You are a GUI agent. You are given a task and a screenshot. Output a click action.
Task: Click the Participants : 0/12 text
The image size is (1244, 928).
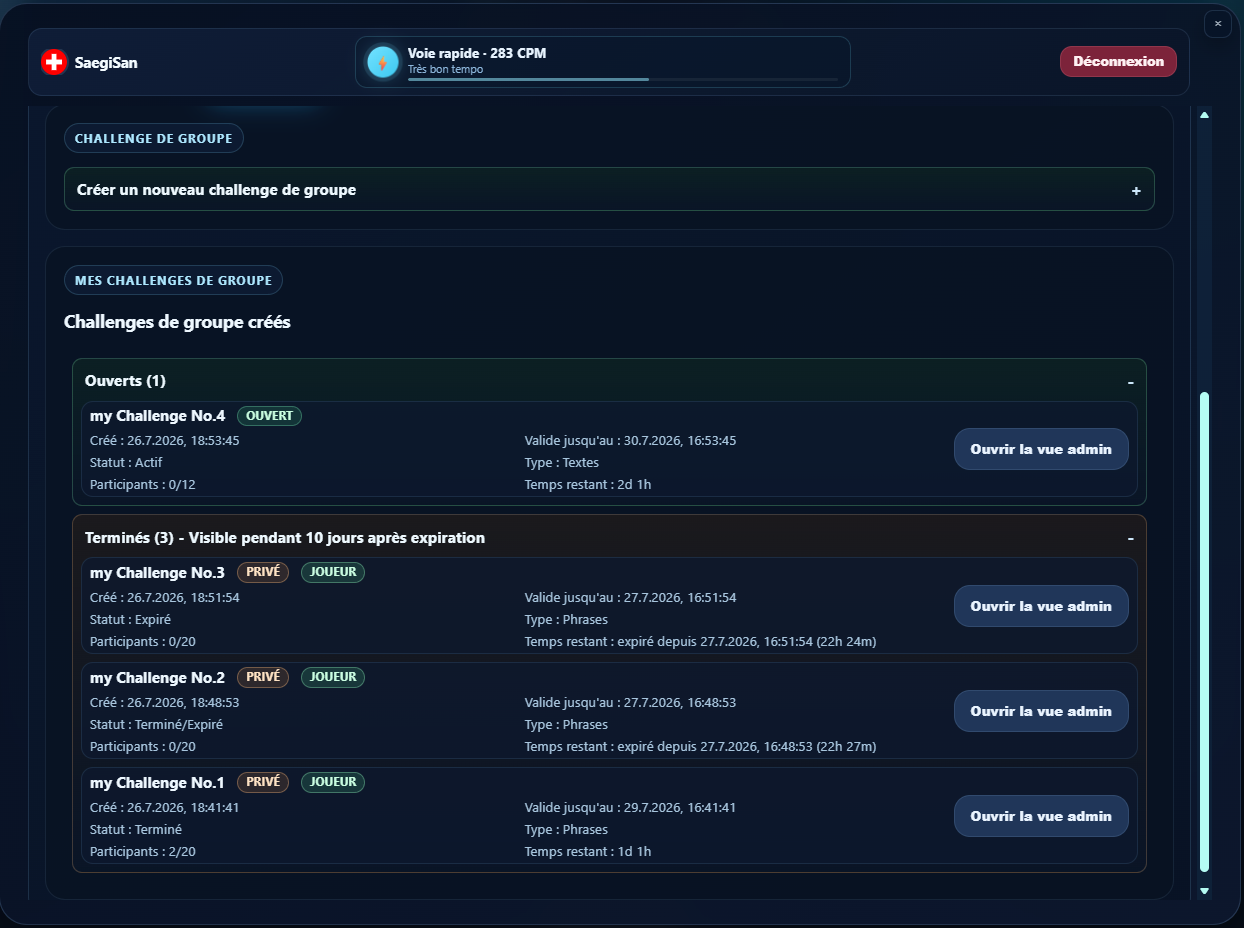143,485
